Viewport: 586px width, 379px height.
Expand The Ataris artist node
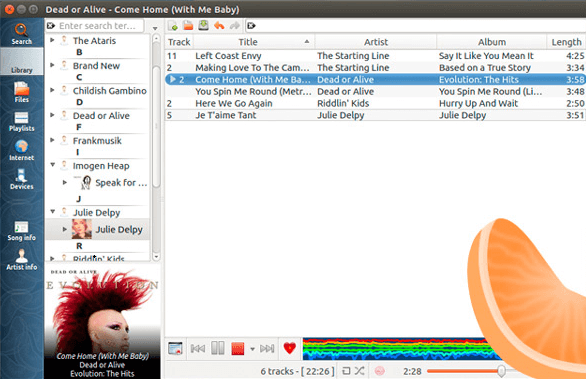(x=52, y=40)
